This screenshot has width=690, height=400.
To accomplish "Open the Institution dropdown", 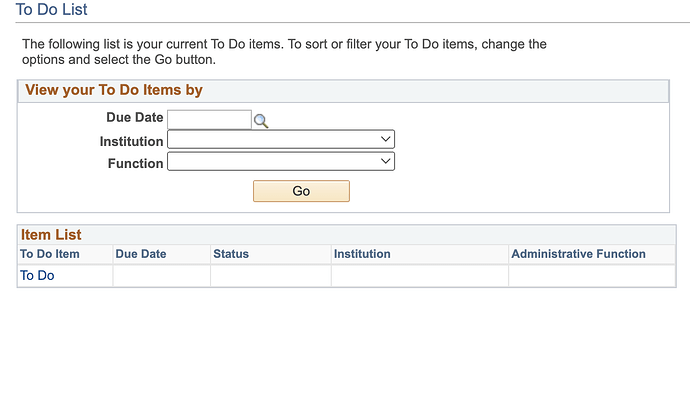I will click(281, 140).
